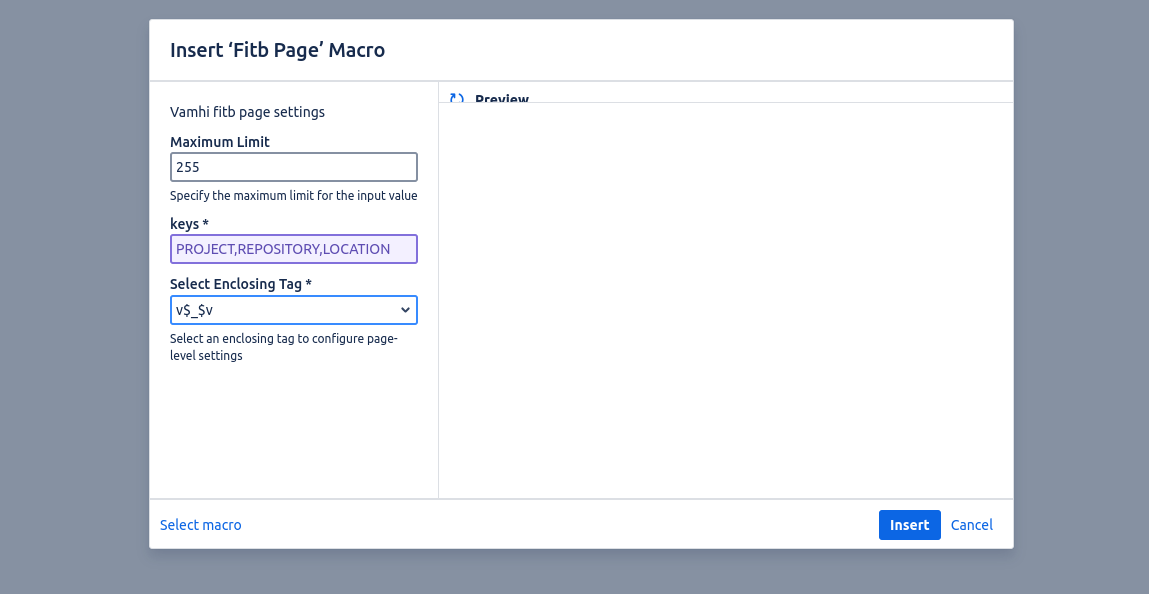Image resolution: width=1149 pixels, height=594 pixels.
Task: Click the word LOCATION in keys field
Action: (x=356, y=249)
